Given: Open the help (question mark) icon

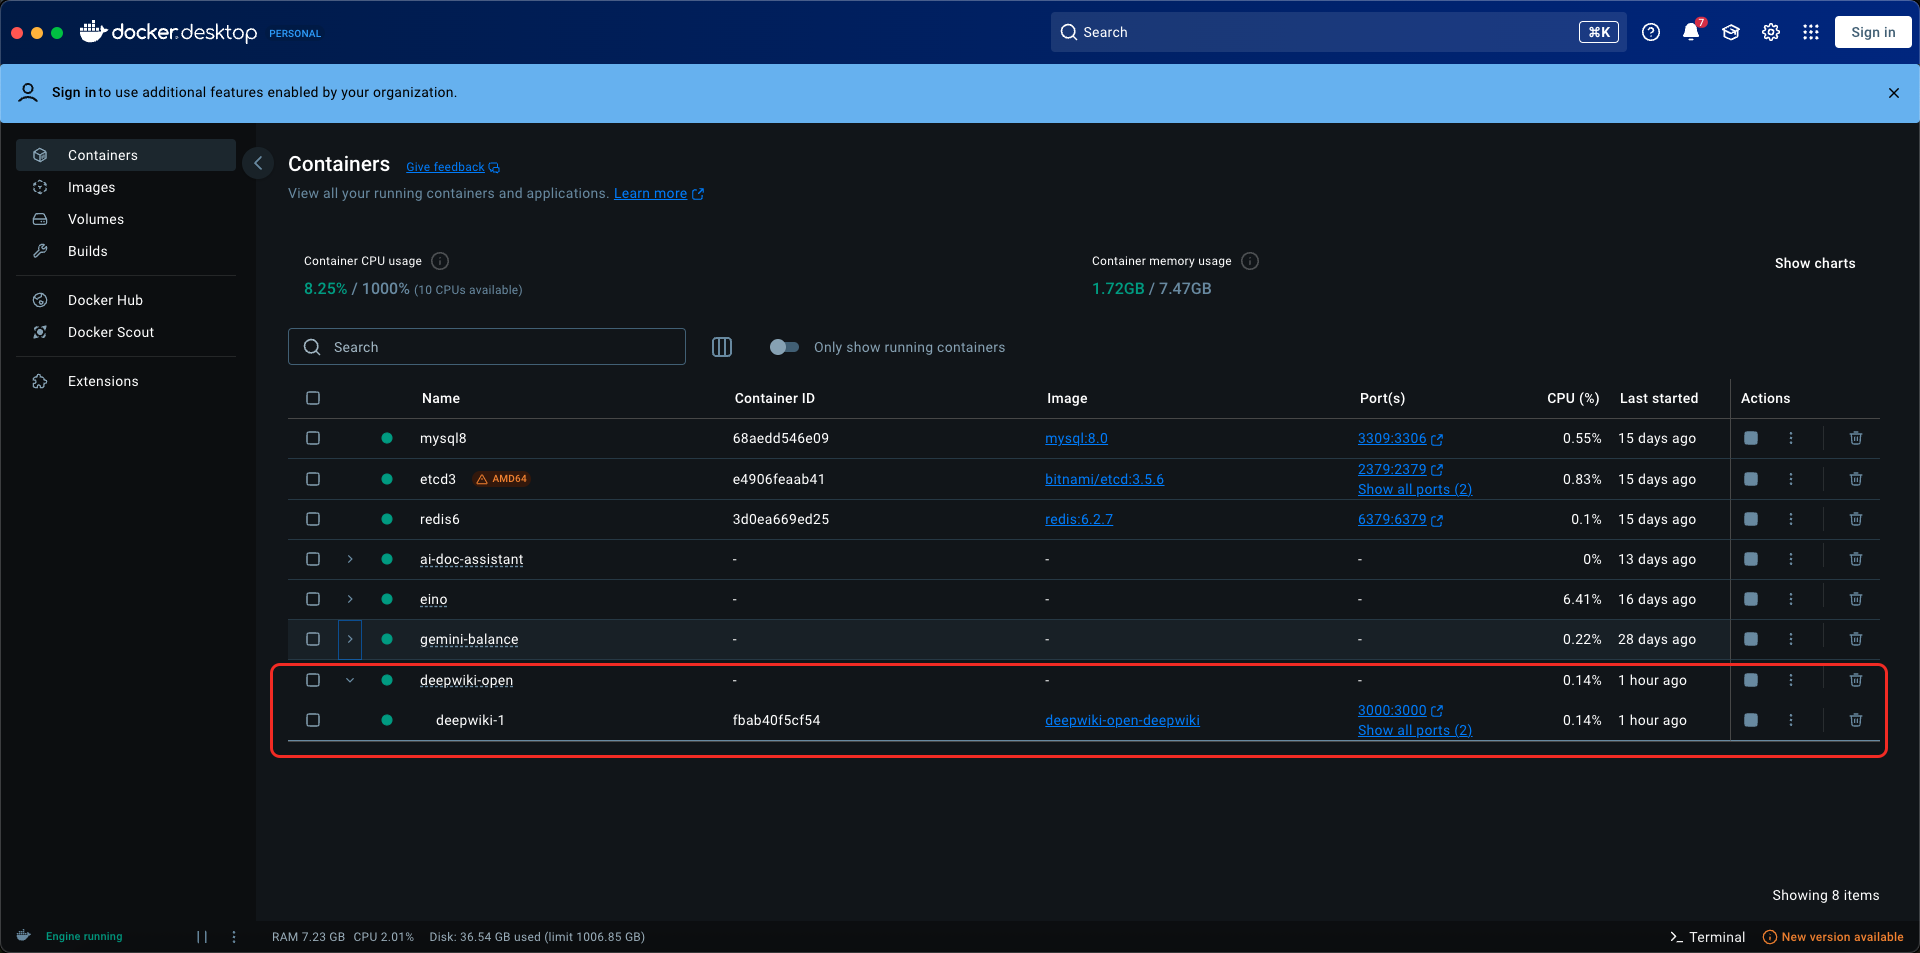Looking at the screenshot, I should pos(1651,32).
